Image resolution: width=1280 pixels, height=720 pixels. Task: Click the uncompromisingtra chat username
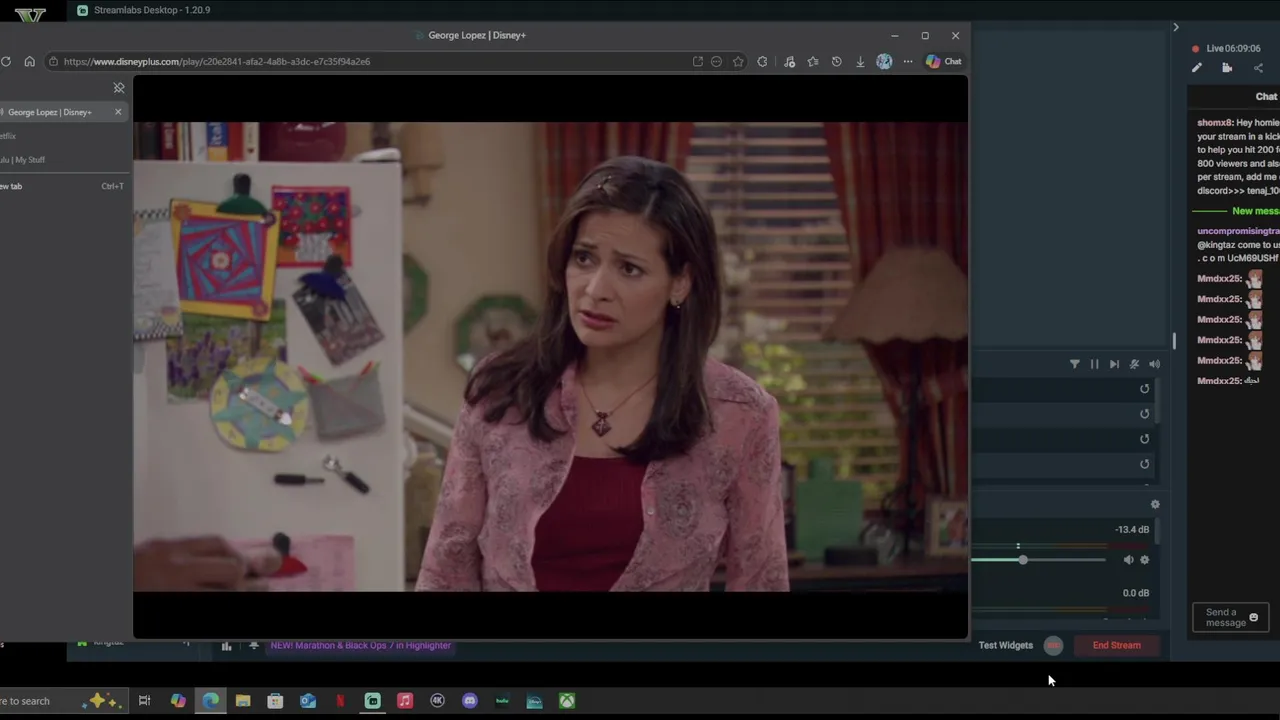coord(1238,231)
